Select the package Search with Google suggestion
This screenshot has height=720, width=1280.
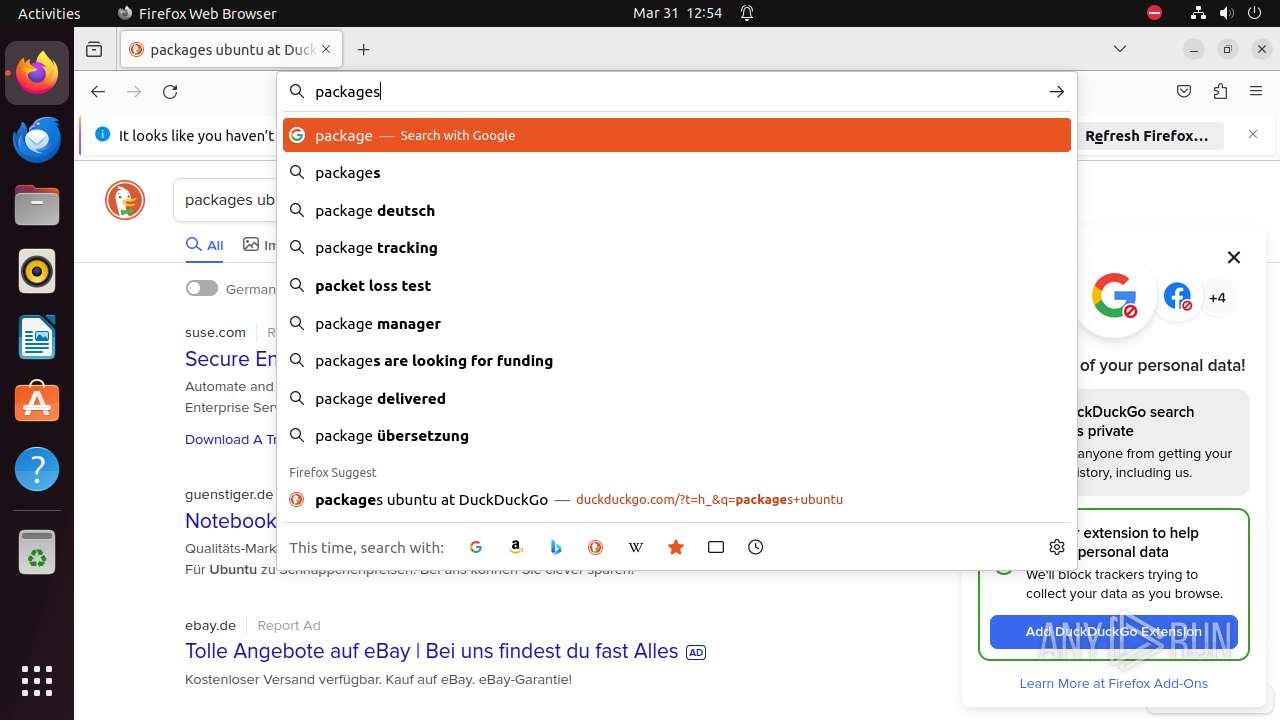[x=677, y=135]
